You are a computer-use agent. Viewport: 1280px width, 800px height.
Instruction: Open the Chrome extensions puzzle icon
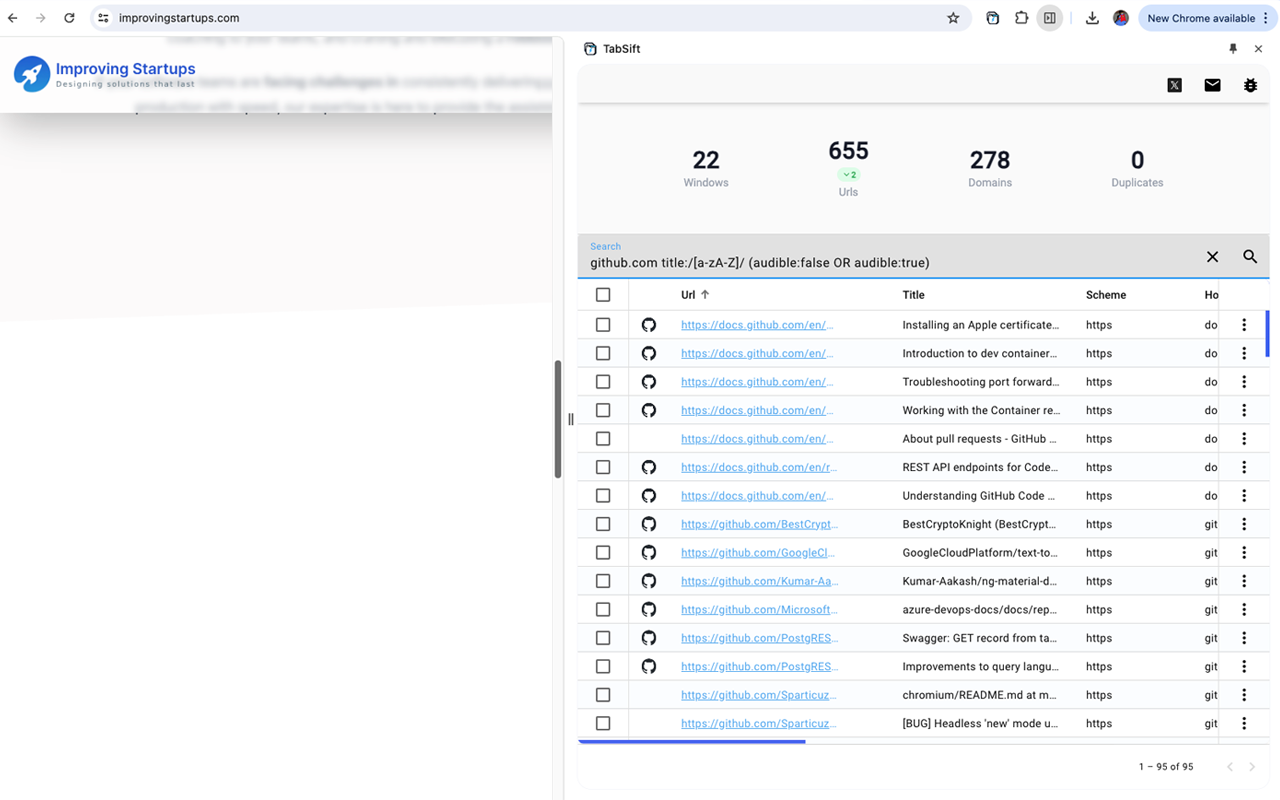(x=1021, y=18)
